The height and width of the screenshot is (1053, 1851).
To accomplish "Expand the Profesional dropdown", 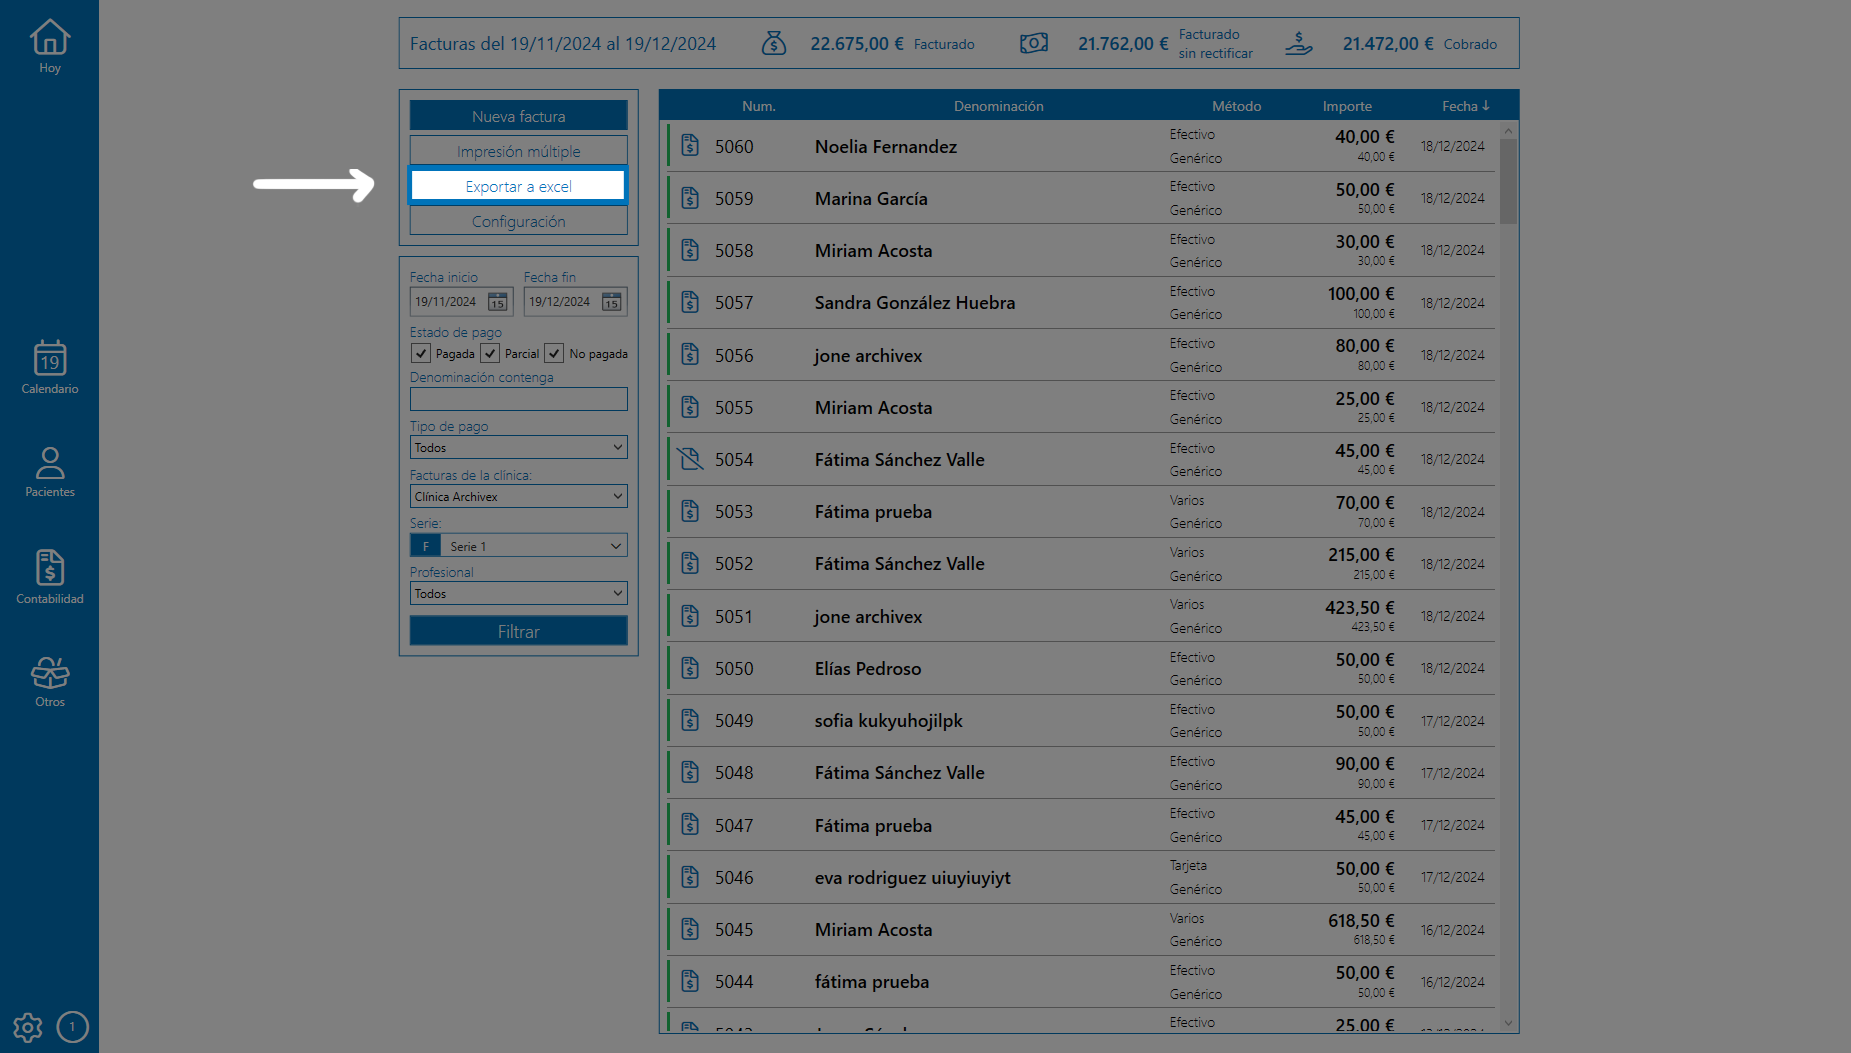I will (x=518, y=594).
